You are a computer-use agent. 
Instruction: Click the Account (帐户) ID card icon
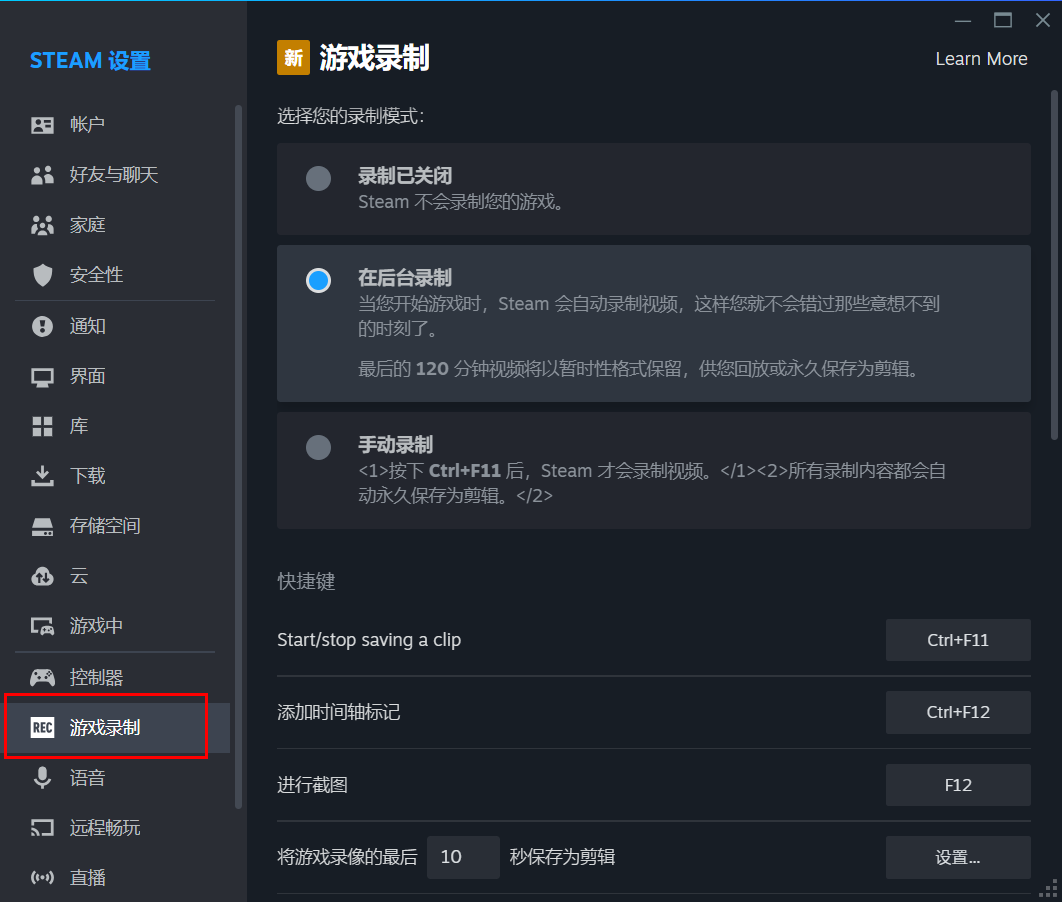(42, 125)
